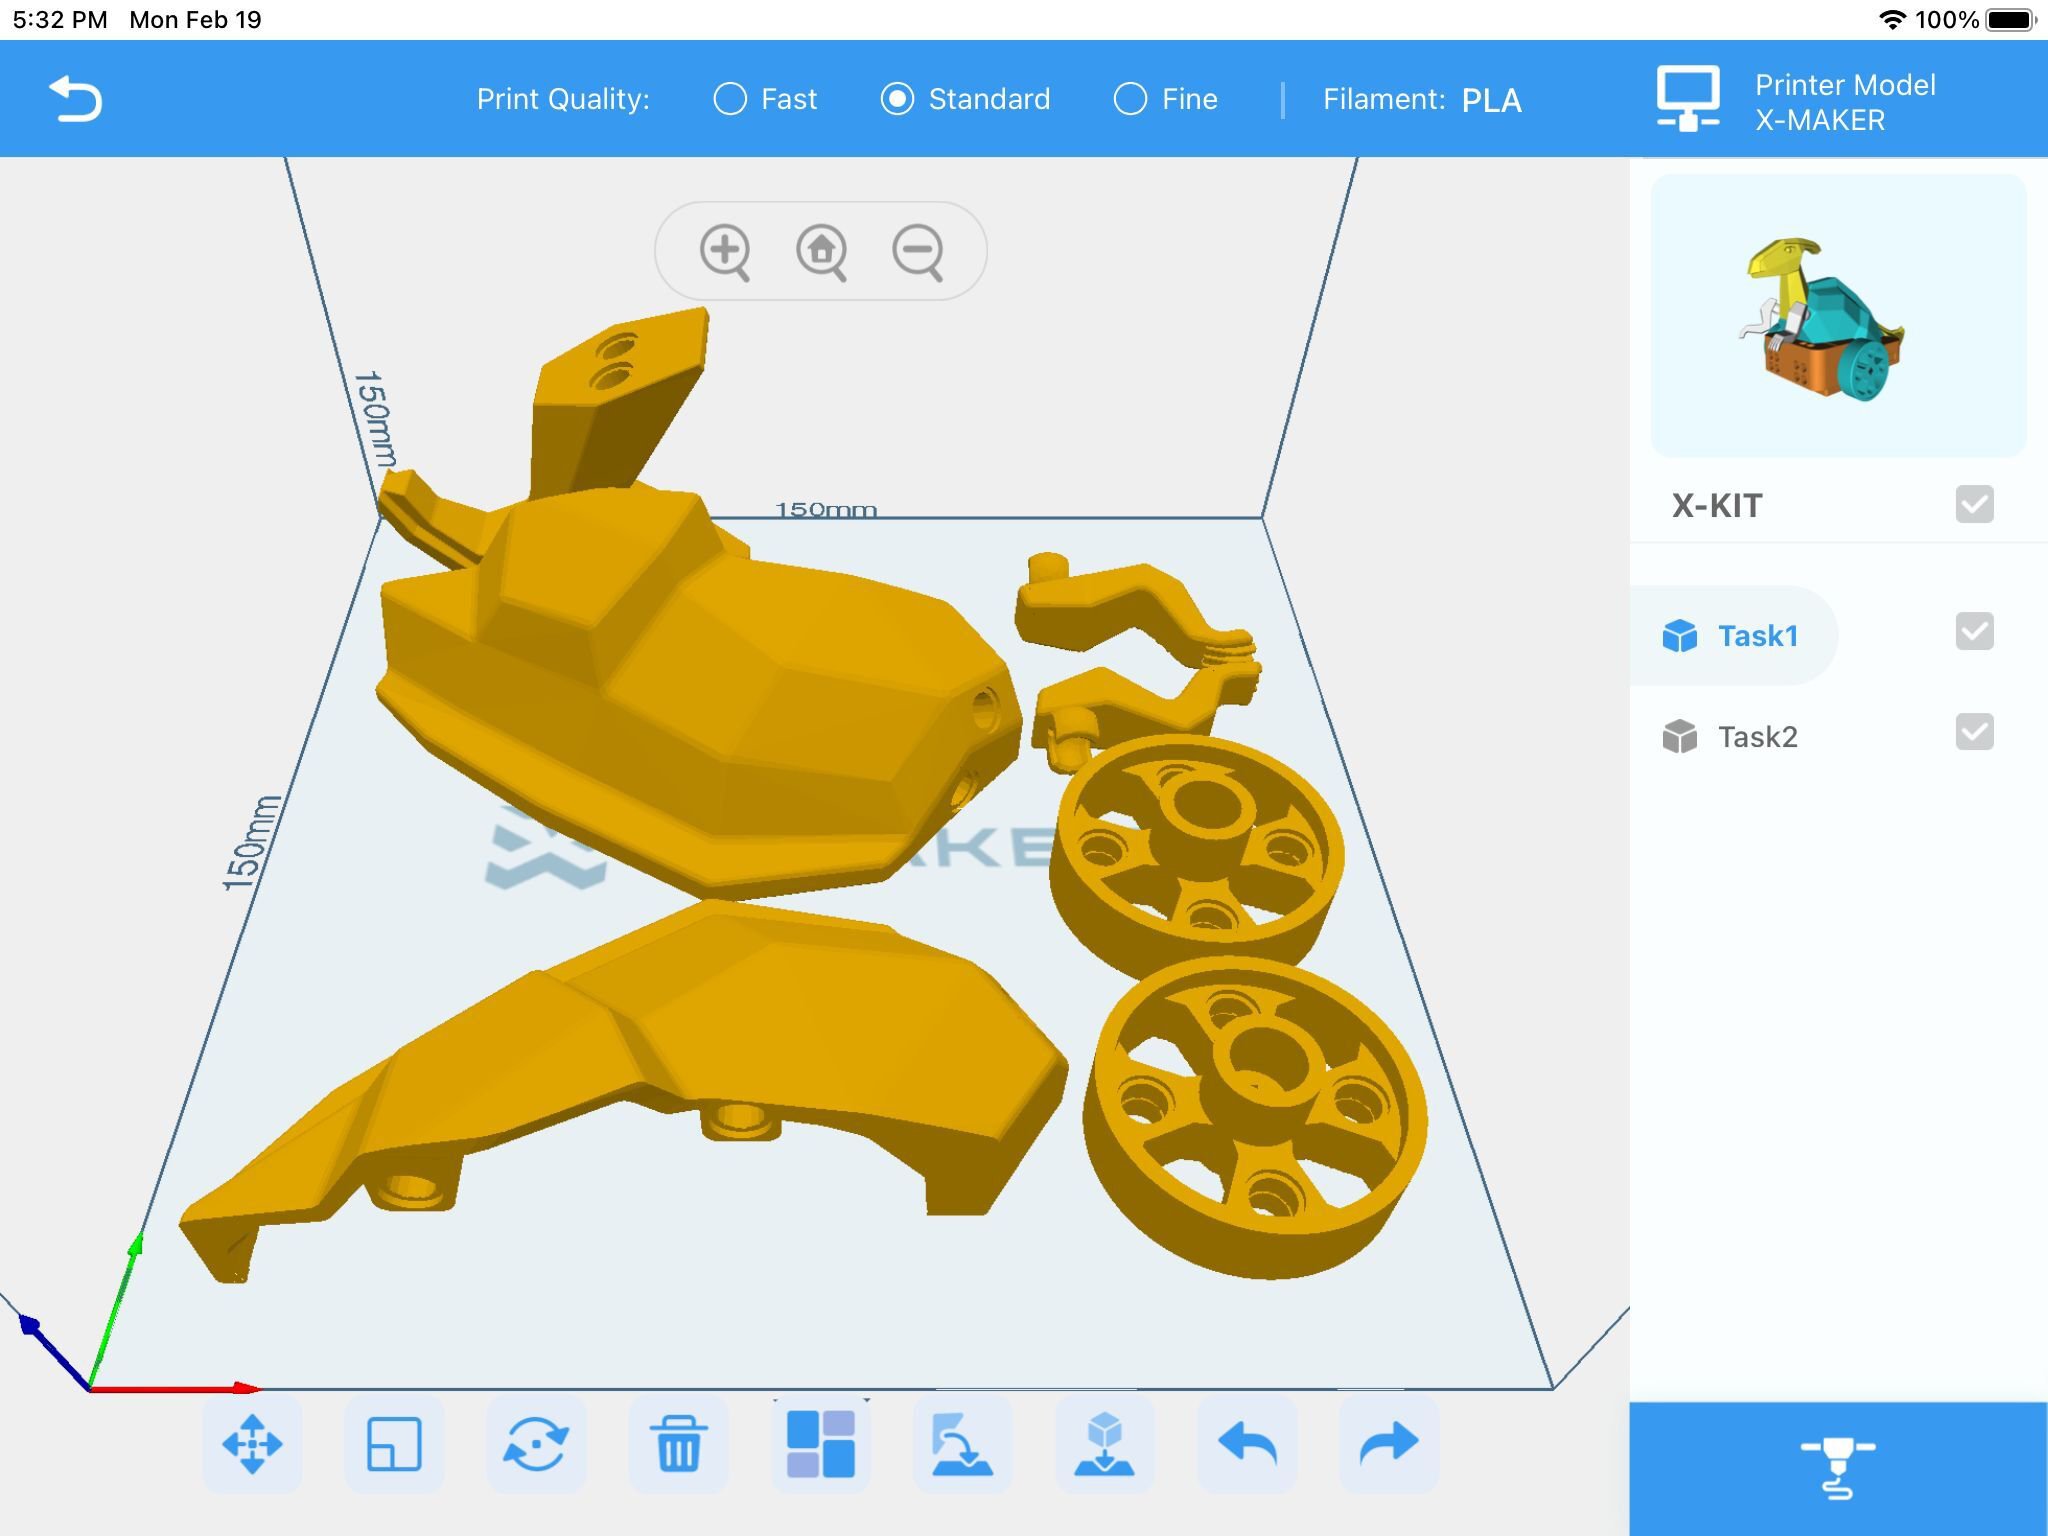Lay model flat on the plate

[x=962, y=1444]
